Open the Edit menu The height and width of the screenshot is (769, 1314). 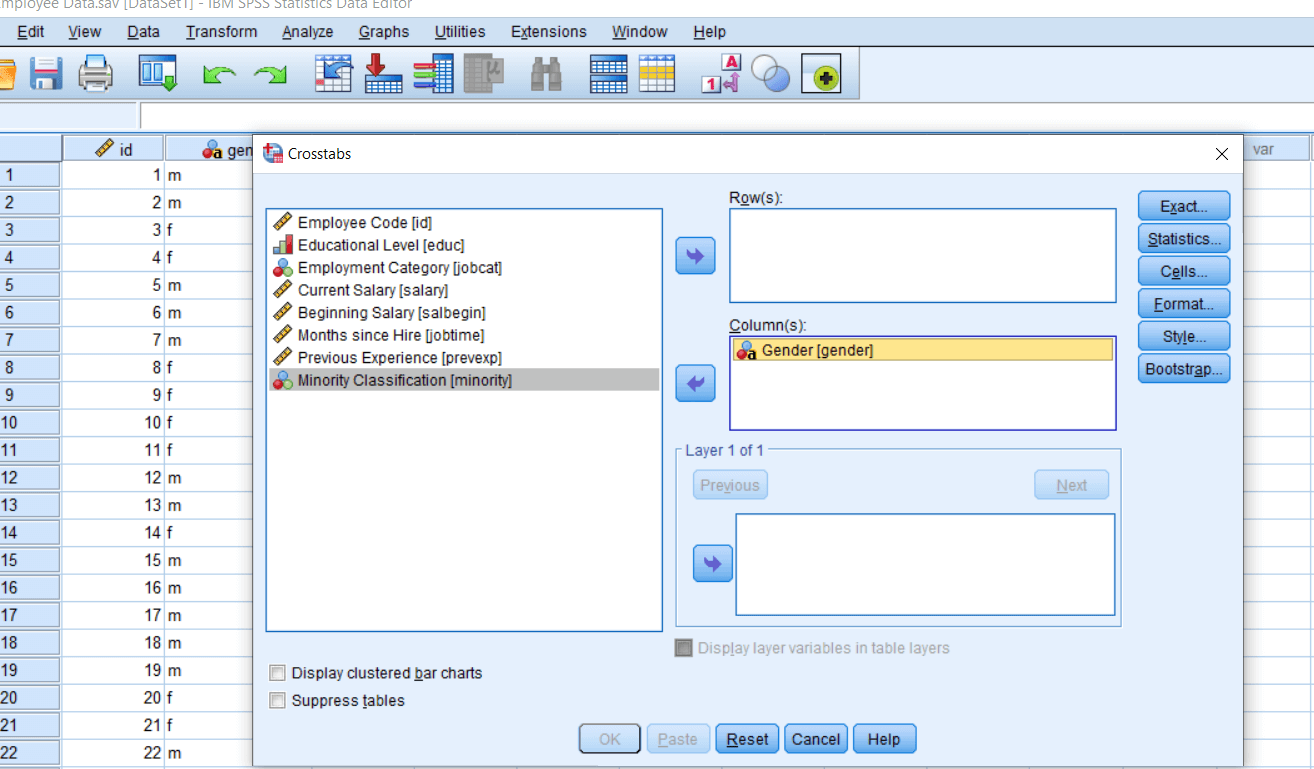31,32
